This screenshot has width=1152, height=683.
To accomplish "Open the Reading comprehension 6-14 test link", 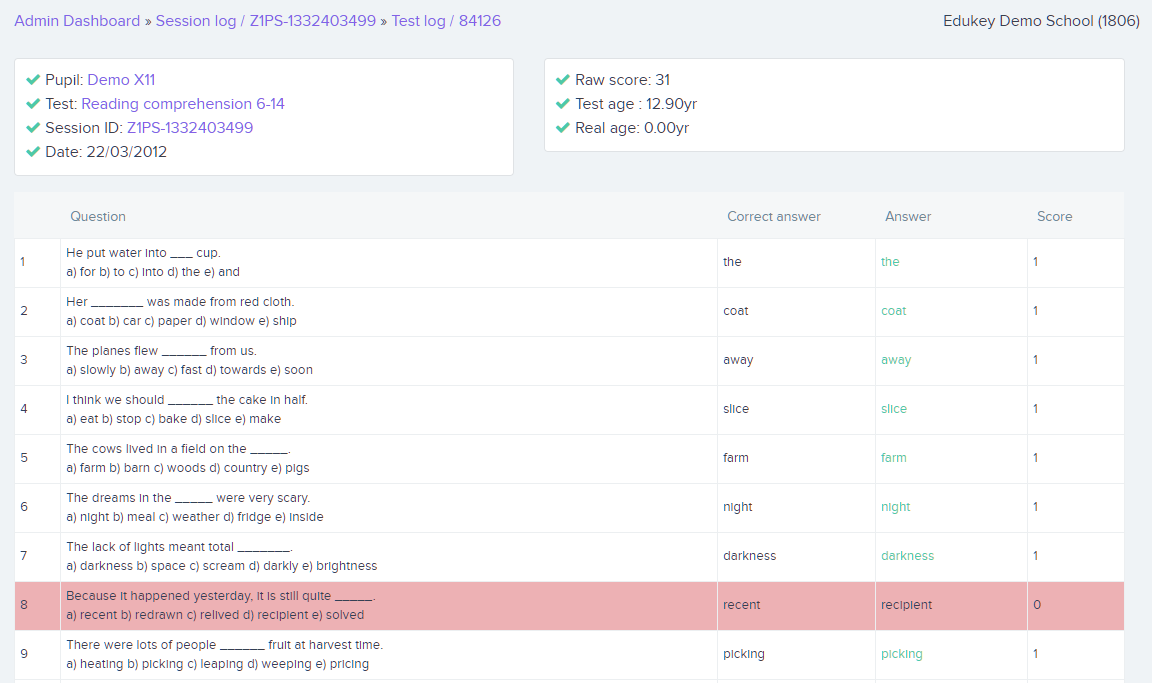I will [x=183, y=104].
